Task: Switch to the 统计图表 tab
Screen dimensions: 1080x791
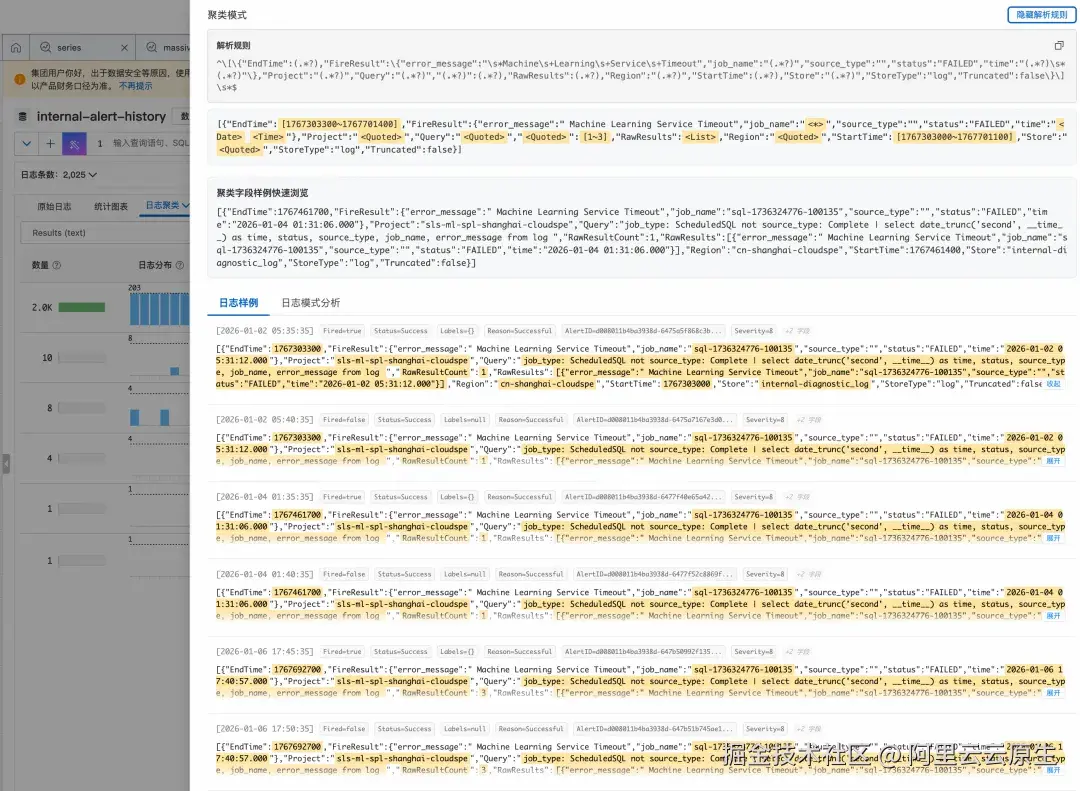Action: (x=111, y=206)
